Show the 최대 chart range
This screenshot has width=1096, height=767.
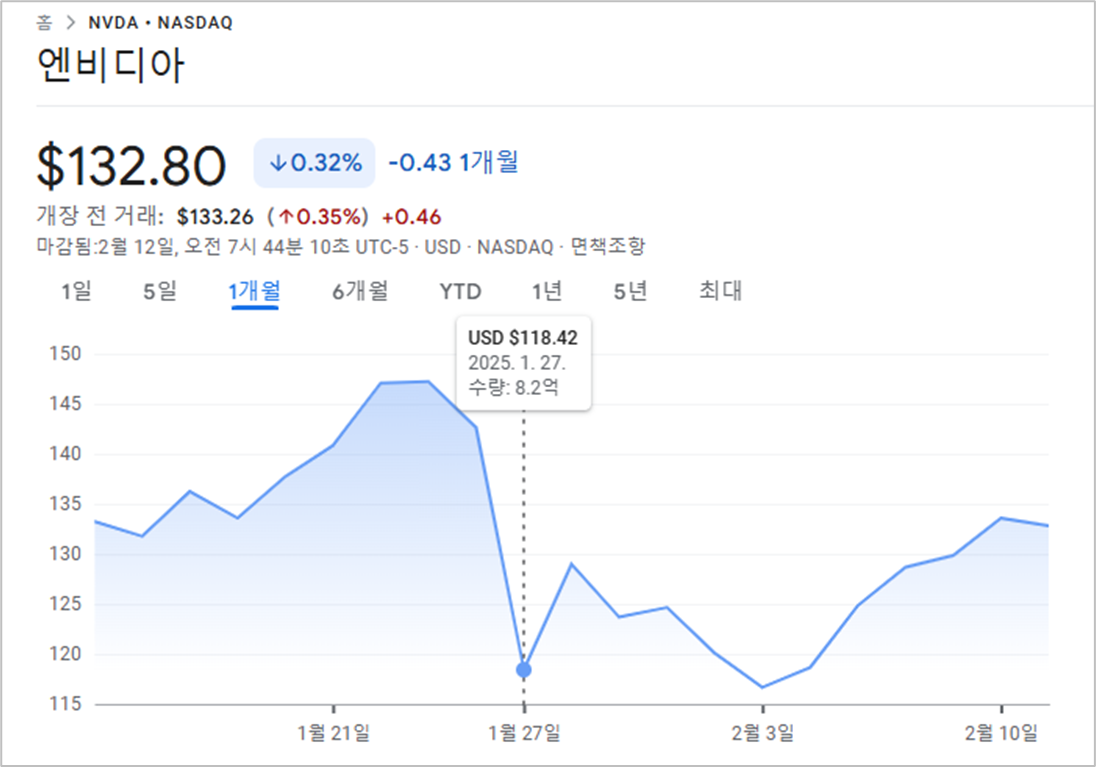(721, 291)
